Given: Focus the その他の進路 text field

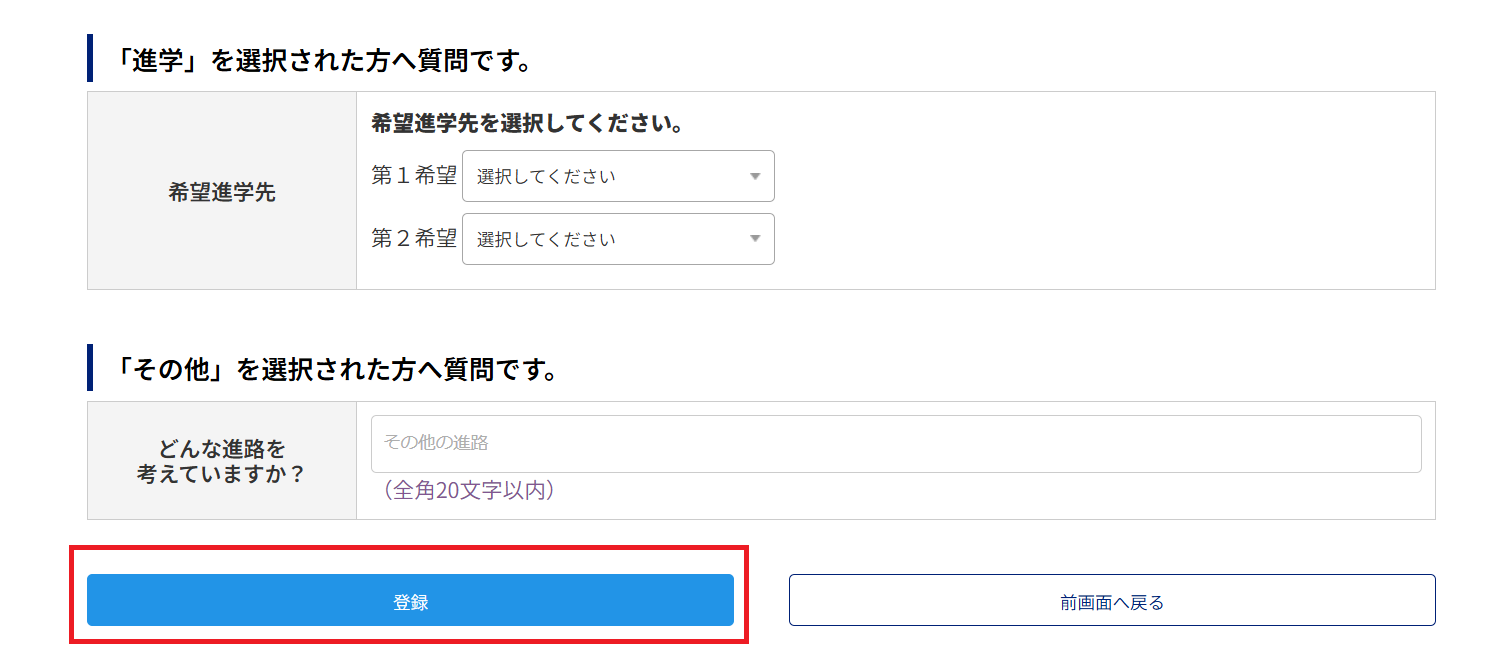Looking at the screenshot, I should click(x=895, y=443).
